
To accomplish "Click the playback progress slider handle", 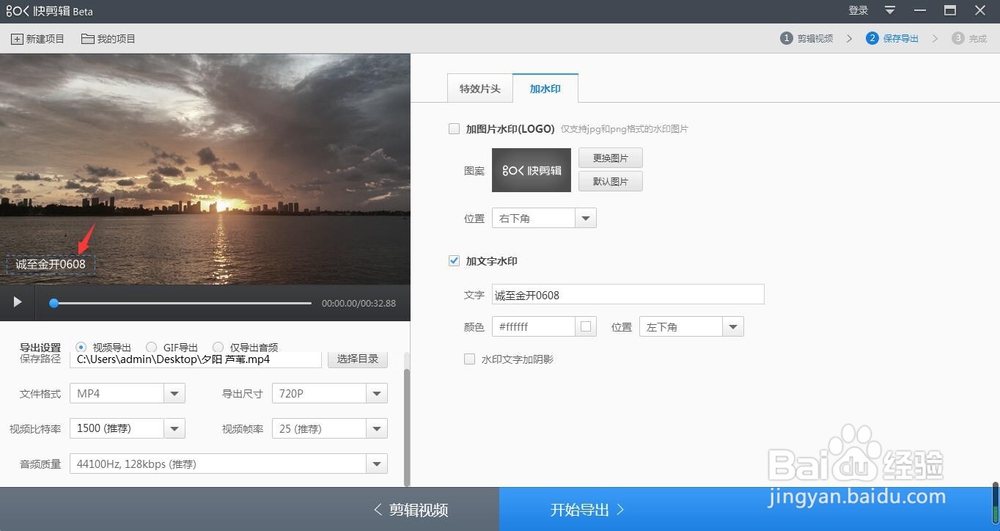I will click(54, 303).
